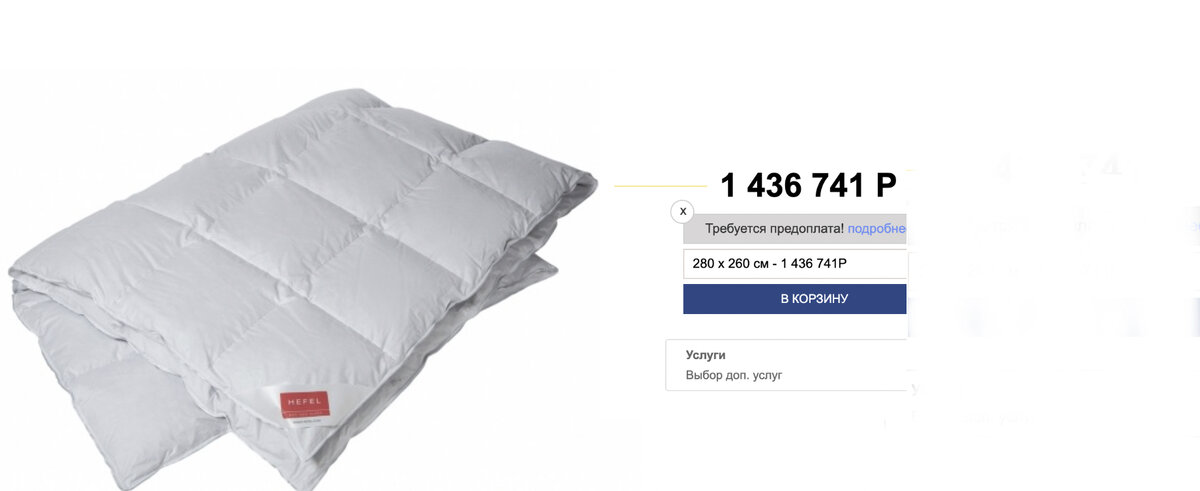Click the price text inside the size field
This screenshot has height=491, width=1200.
[812, 264]
